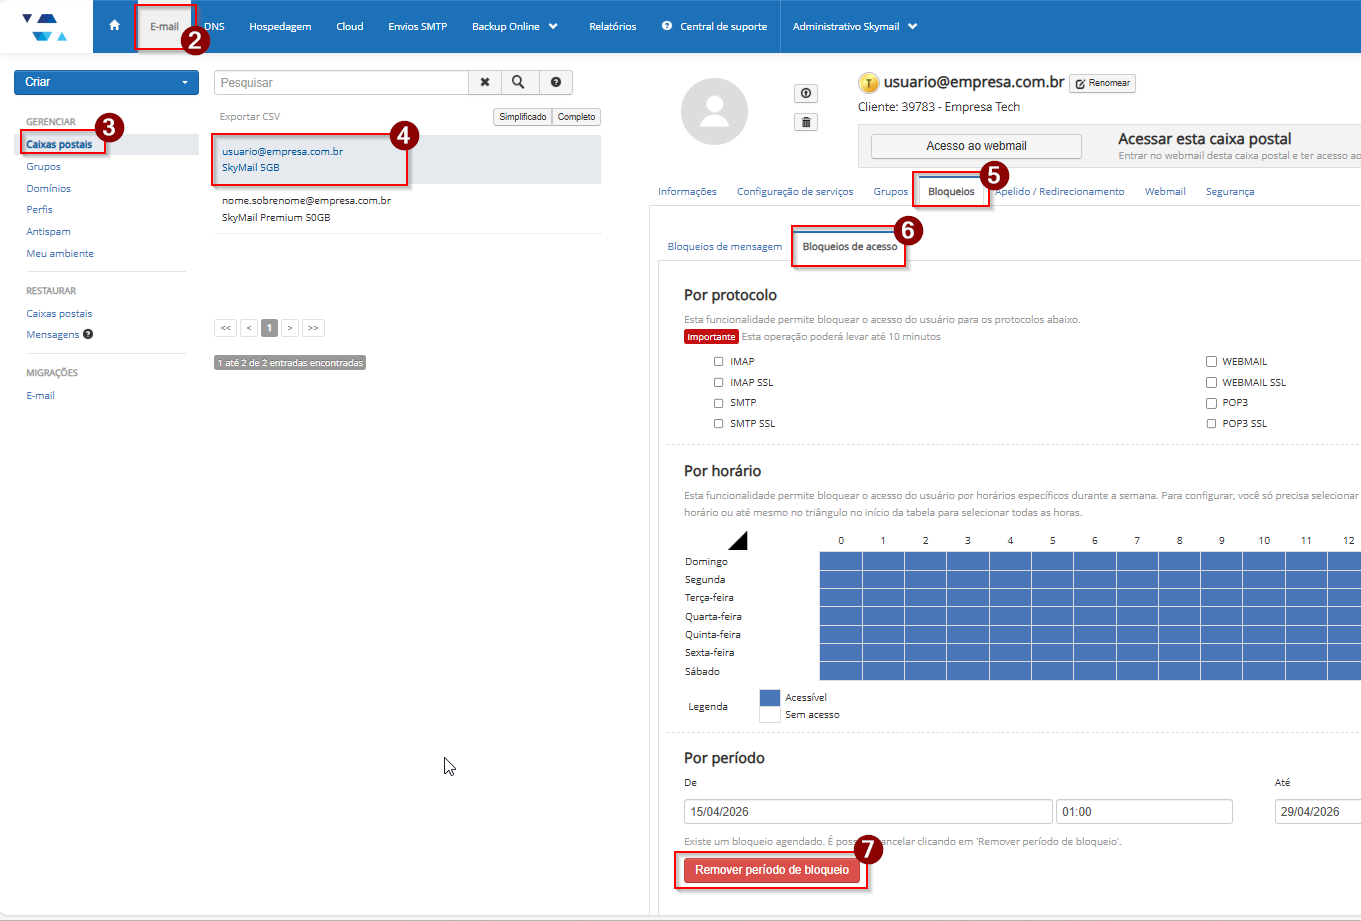The width and height of the screenshot is (1361, 921).
Task: Enable the IMAP protocol block checkbox
Action: [x=719, y=362]
